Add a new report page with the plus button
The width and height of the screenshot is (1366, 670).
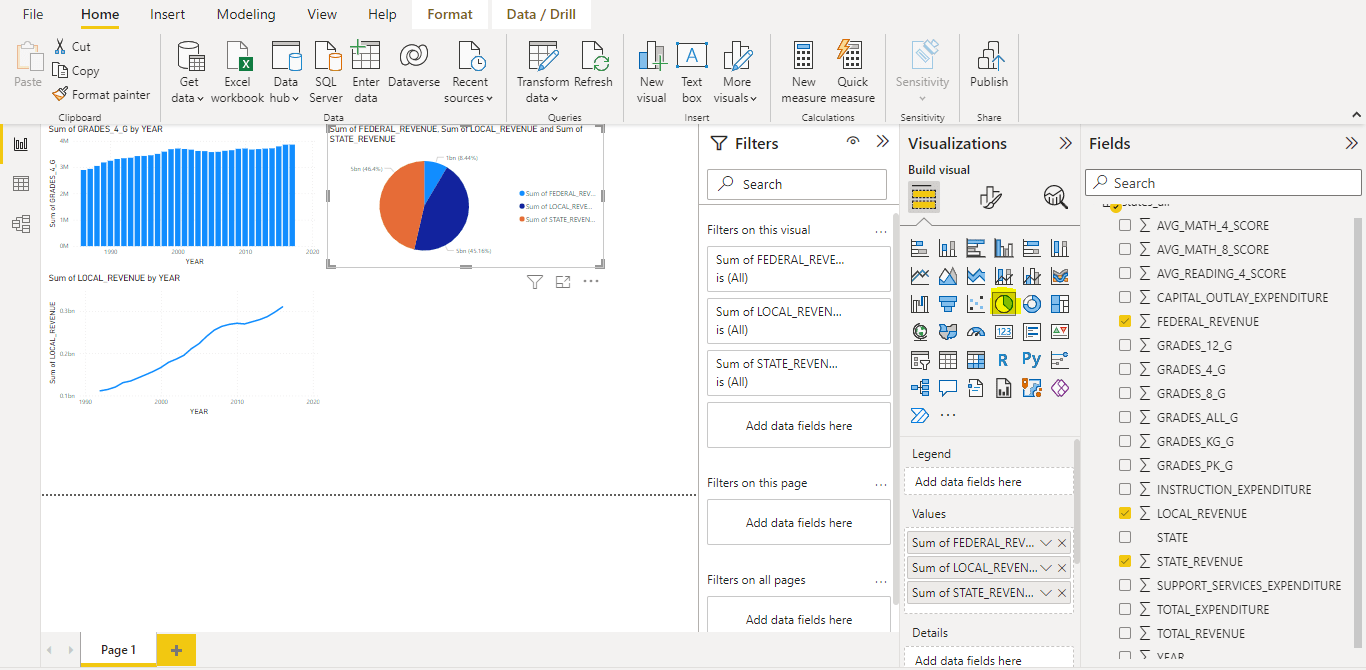click(176, 649)
